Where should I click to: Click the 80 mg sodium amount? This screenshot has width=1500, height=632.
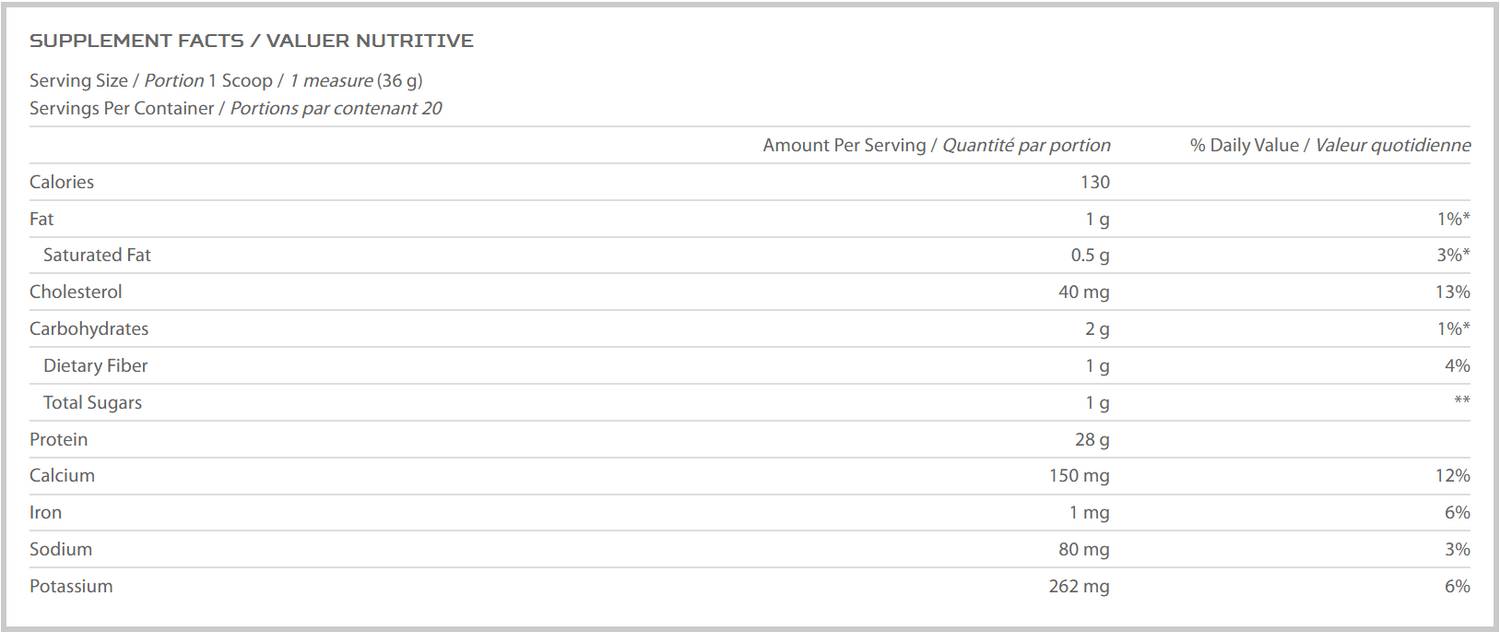(1084, 549)
